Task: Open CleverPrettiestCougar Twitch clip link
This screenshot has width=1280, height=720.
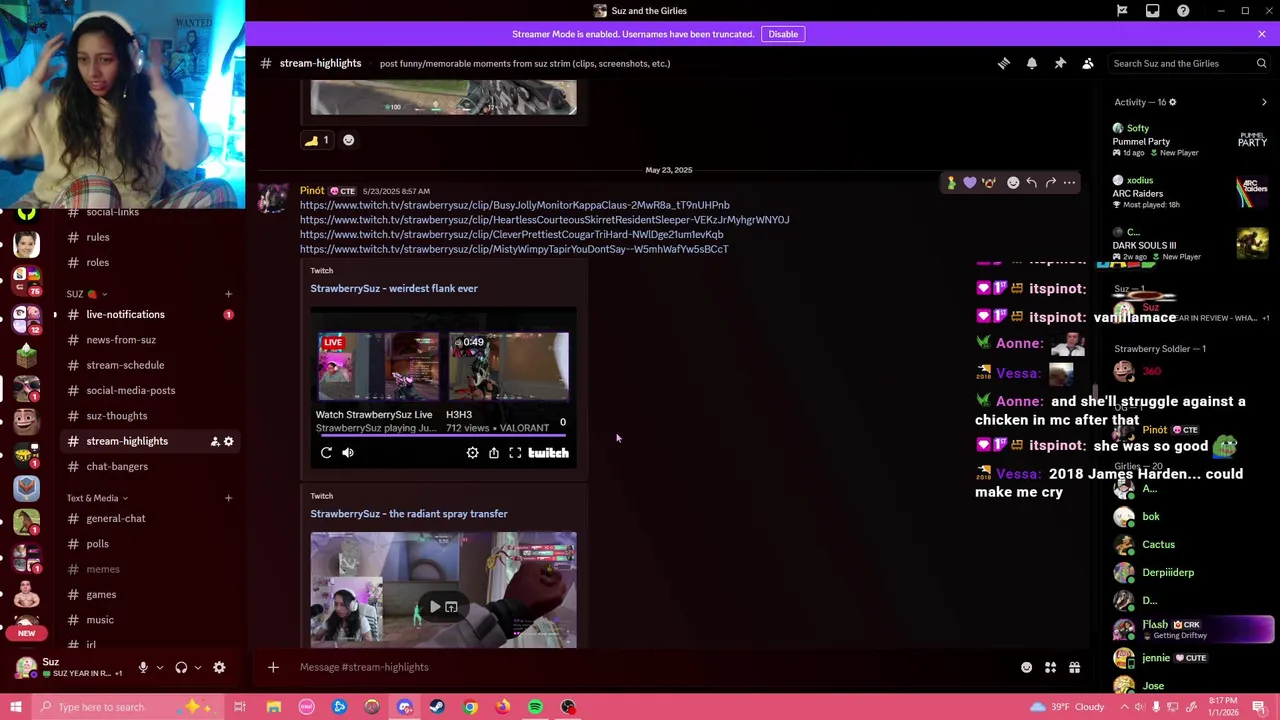Action: coord(511,235)
